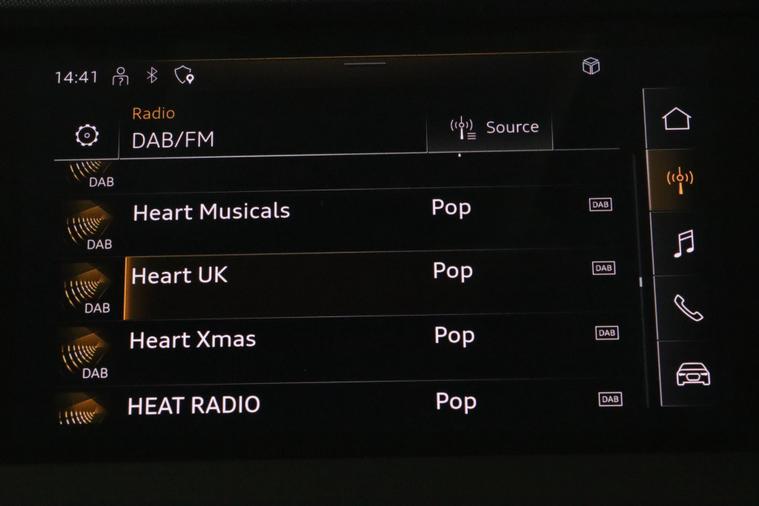Tune to HEAT RADIO station

(x=339, y=406)
